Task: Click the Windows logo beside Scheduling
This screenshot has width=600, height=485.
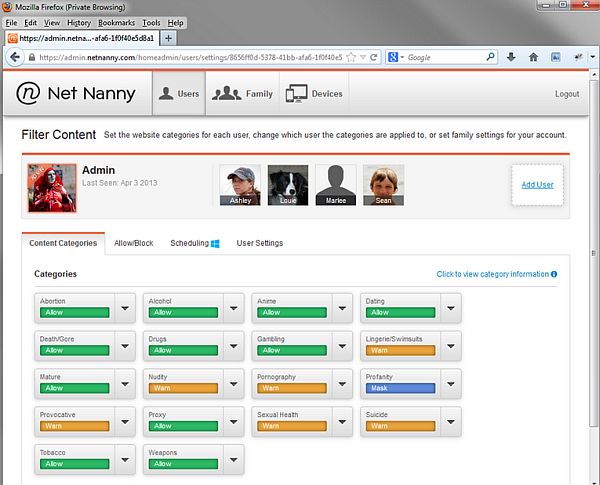Action: tap(215, 243)
